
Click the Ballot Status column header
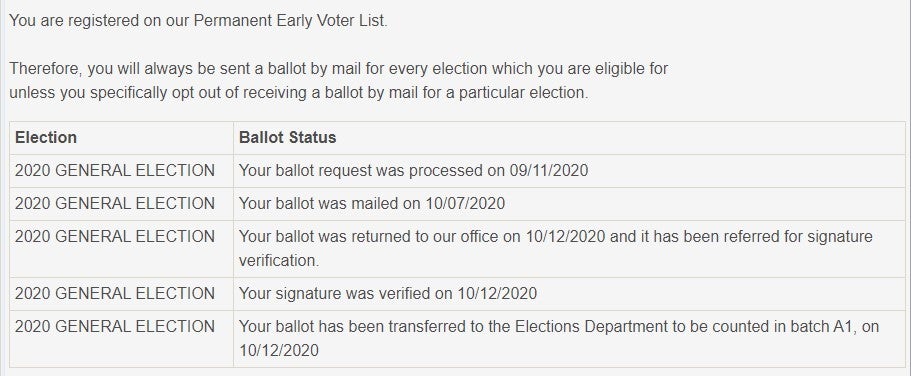[x=288, y=138]
